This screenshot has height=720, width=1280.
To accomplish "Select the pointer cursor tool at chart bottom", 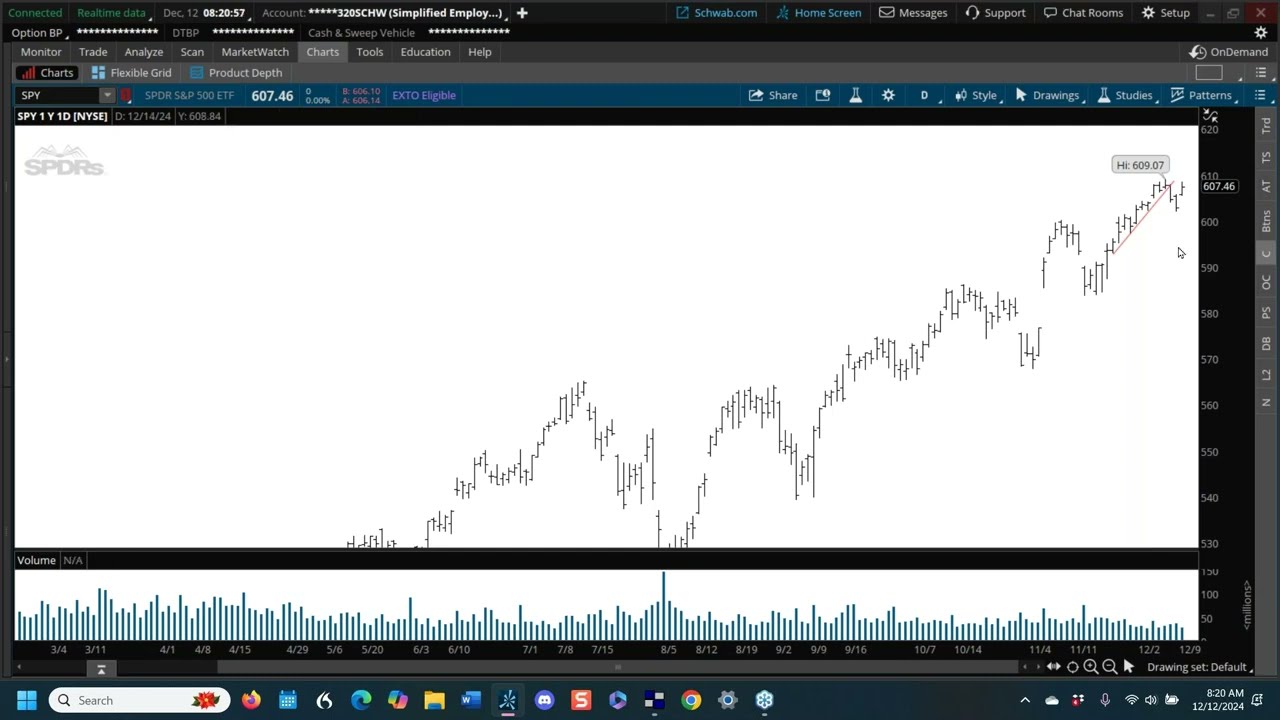I will pos(1129,667).
